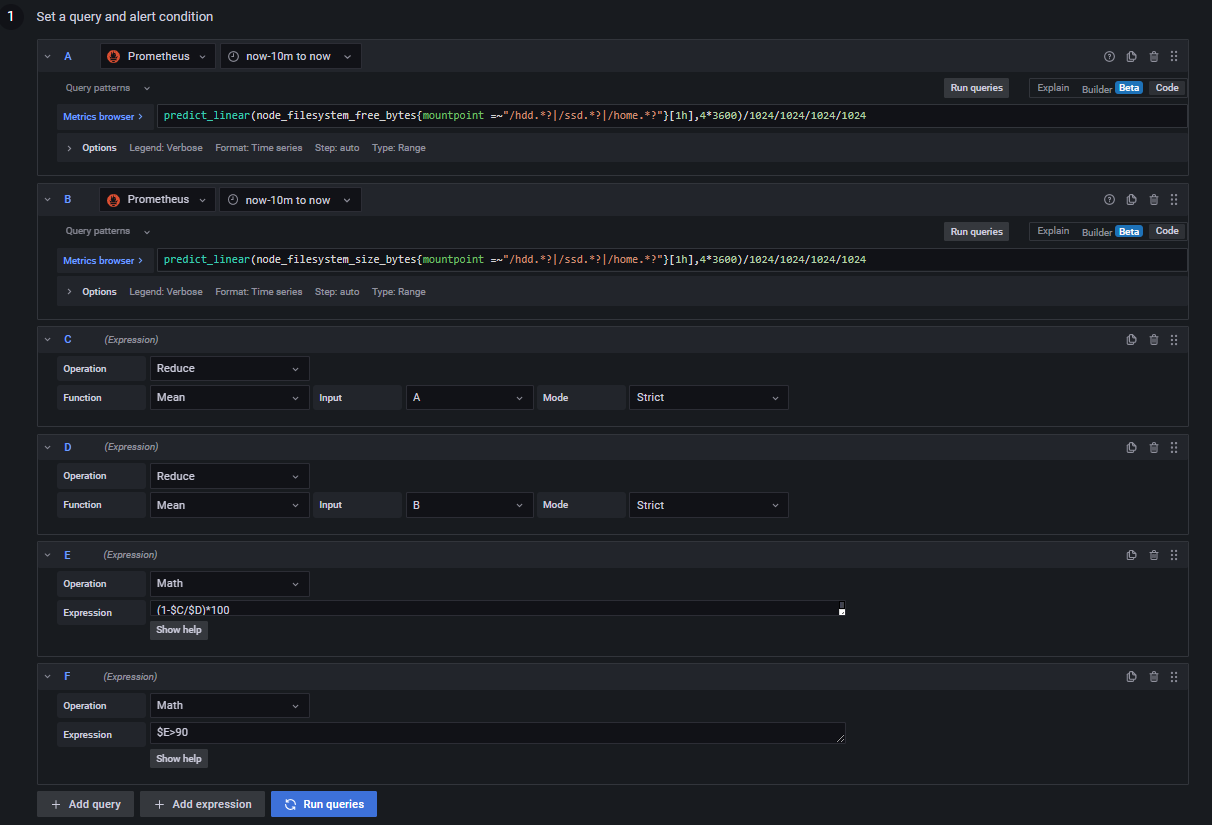The image size is (1212, 825).
Task: Add a new expression
Action: click(x=202, y=803)
